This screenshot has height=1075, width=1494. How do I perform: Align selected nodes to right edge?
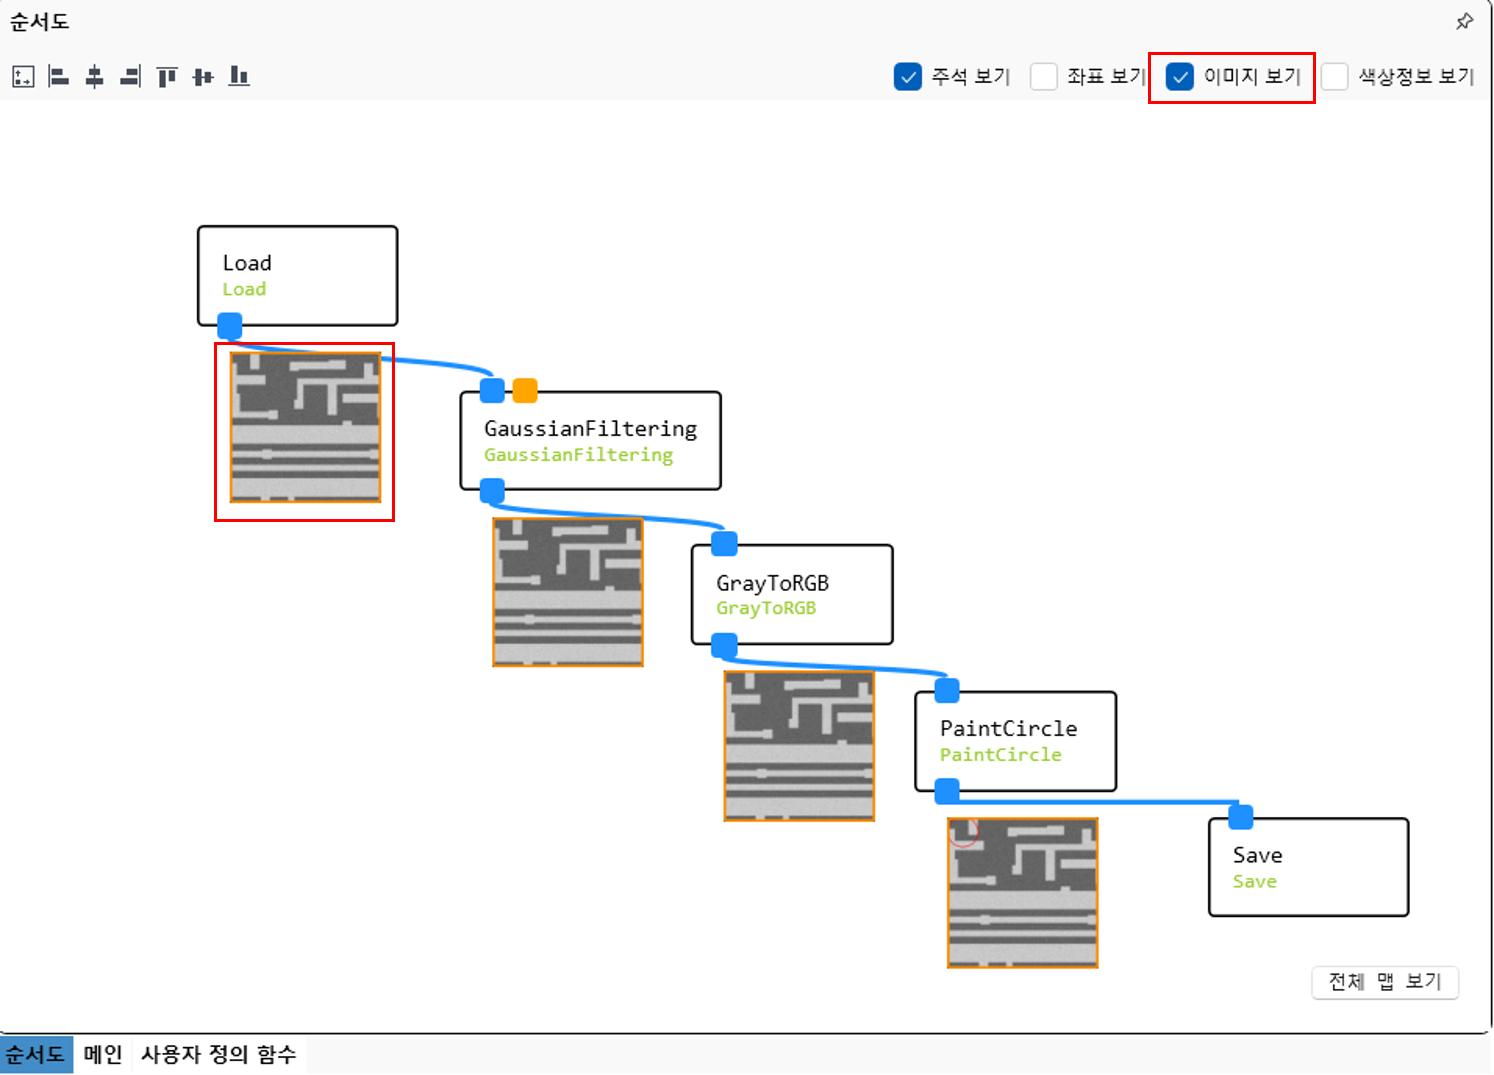coord(131,77)
